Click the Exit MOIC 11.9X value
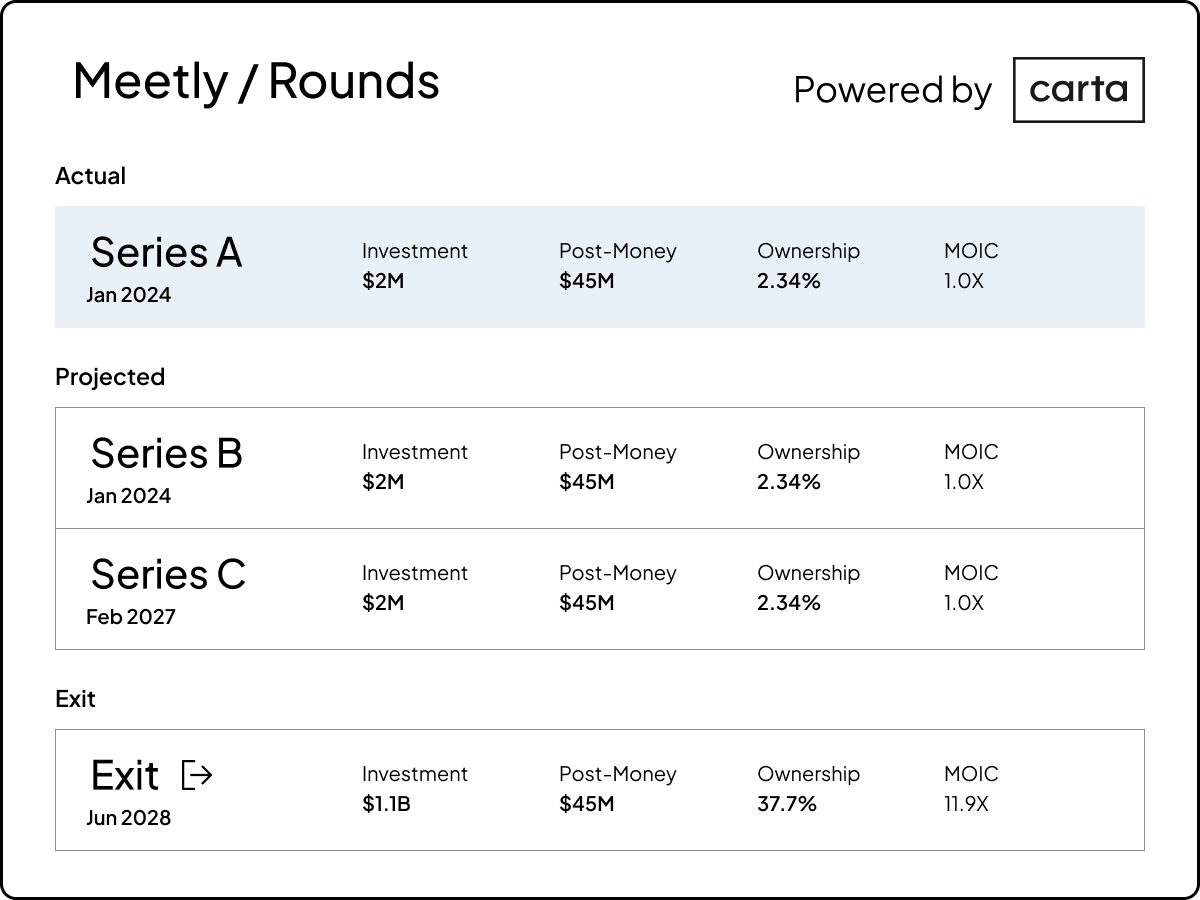Screen dimensions: 1200x900 [965, 804]
